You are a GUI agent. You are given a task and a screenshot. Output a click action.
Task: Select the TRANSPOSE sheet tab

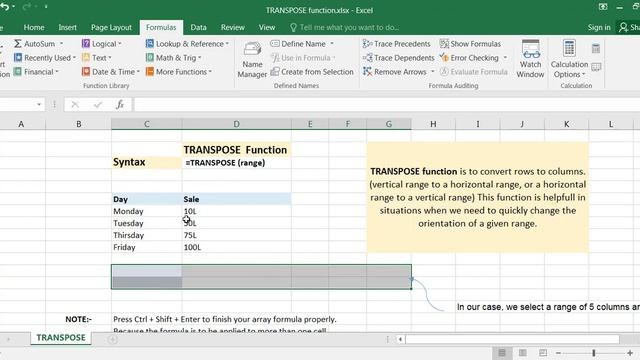point(61,338)
